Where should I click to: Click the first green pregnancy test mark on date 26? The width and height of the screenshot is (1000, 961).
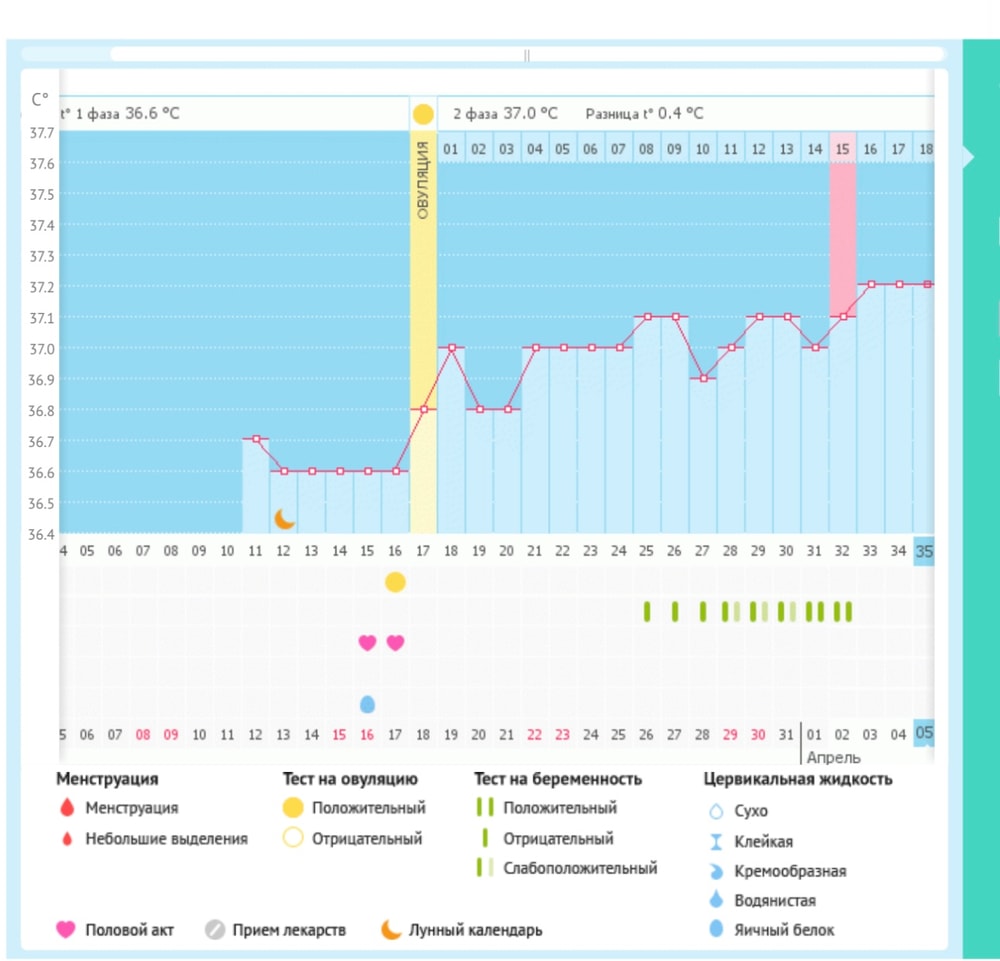tap(647, 612)
